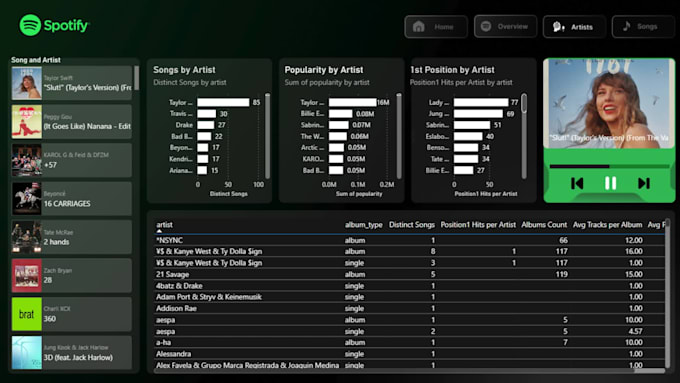The width and height of the screenshot is (680, 383).
Task: Click the a-ha album row
Action: [x=410, y=342]
